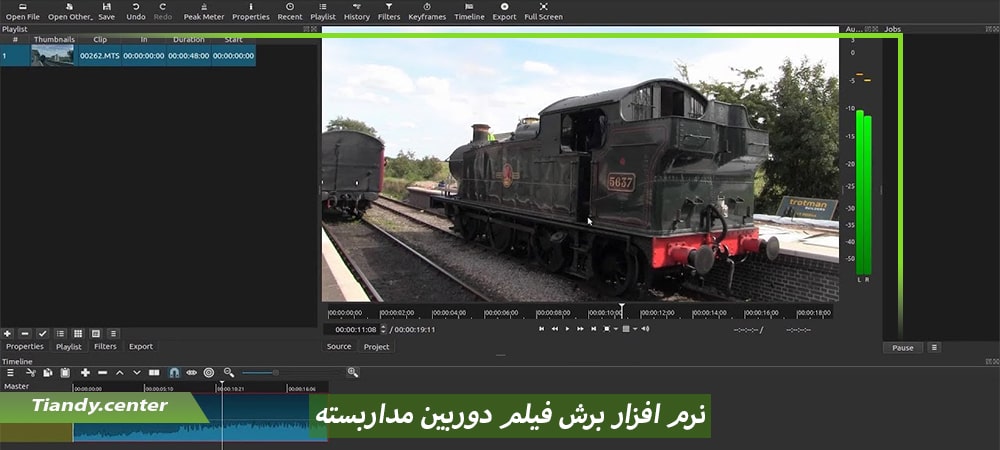Switch to the Properties tab below playlist
This screenshot has height=450, width=1000.
tap(25, 346)
